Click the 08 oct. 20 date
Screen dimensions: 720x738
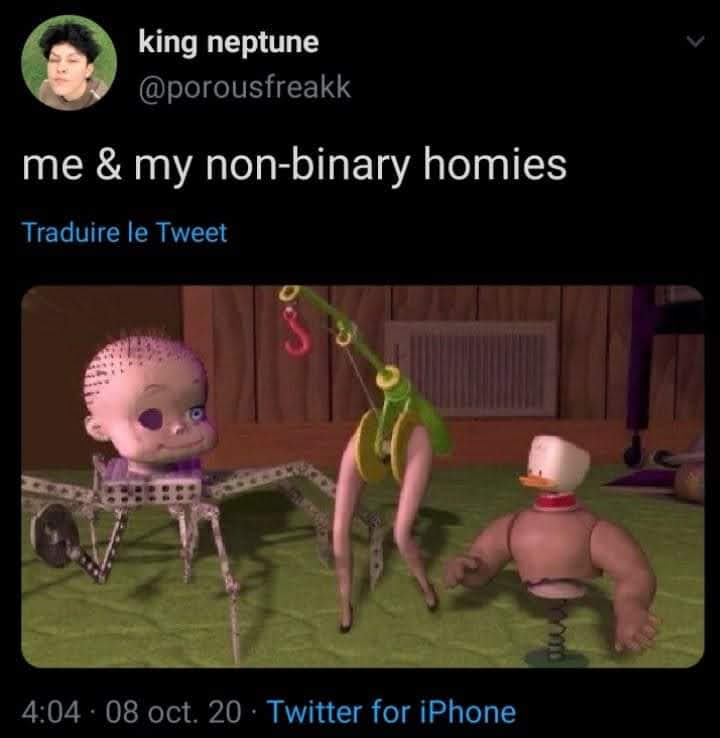173,712
